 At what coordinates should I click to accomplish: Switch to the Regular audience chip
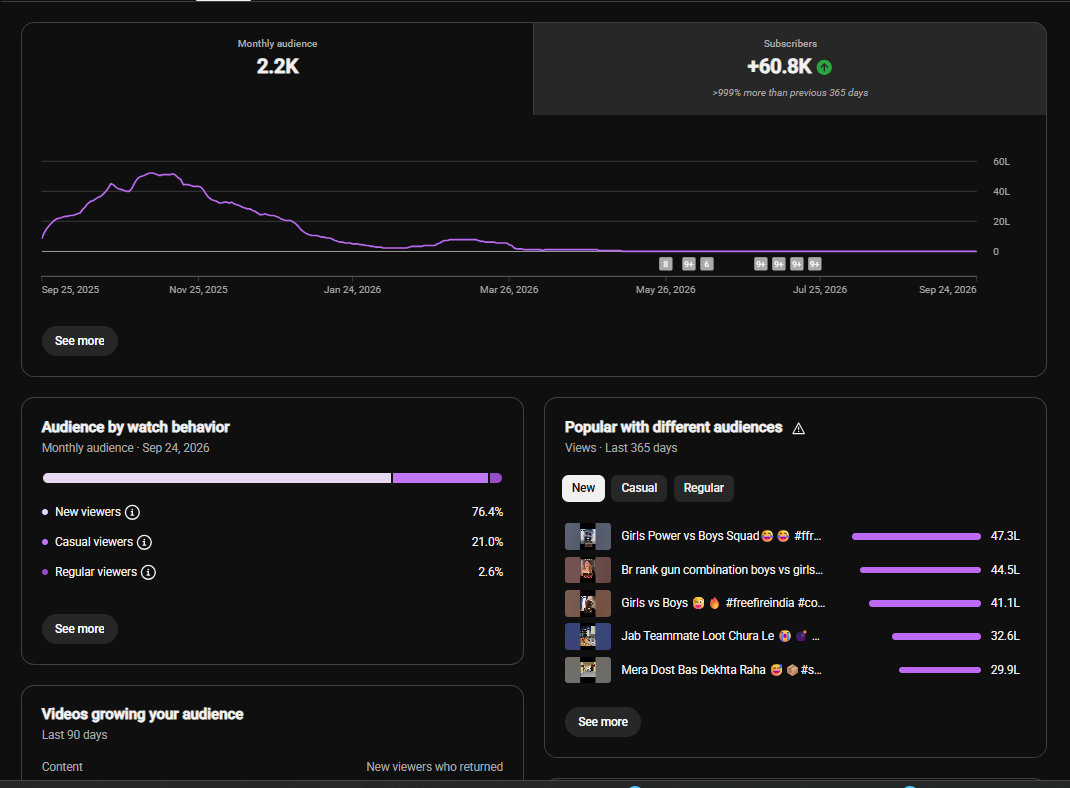pos(704,488)
